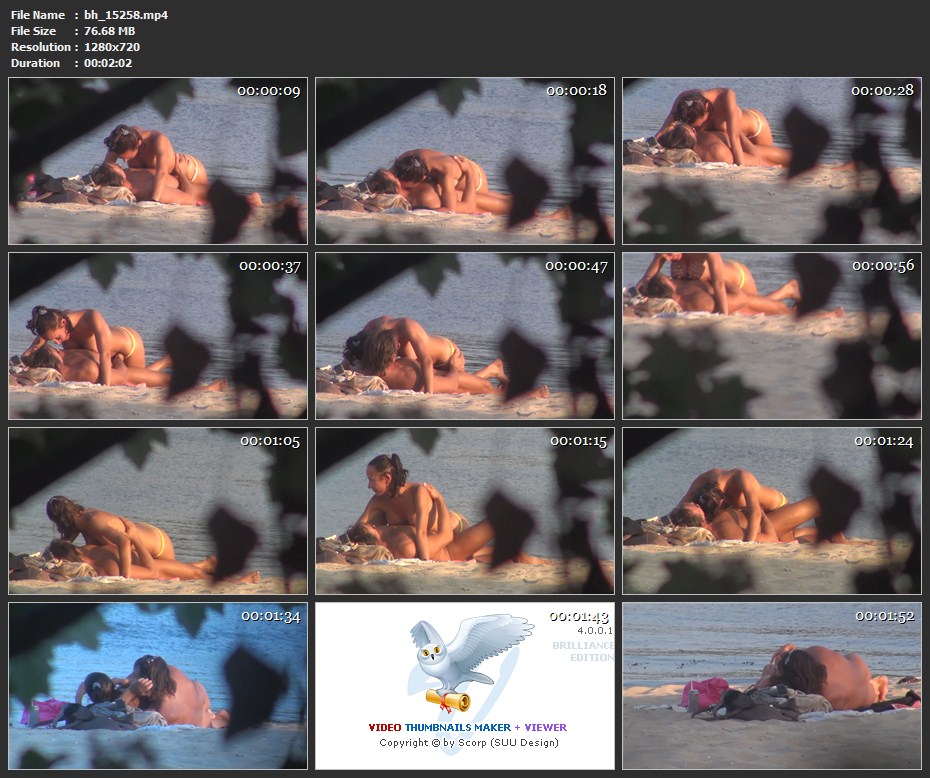Select the thumbnail with timestamp 00:01:15

pos(465,511)
